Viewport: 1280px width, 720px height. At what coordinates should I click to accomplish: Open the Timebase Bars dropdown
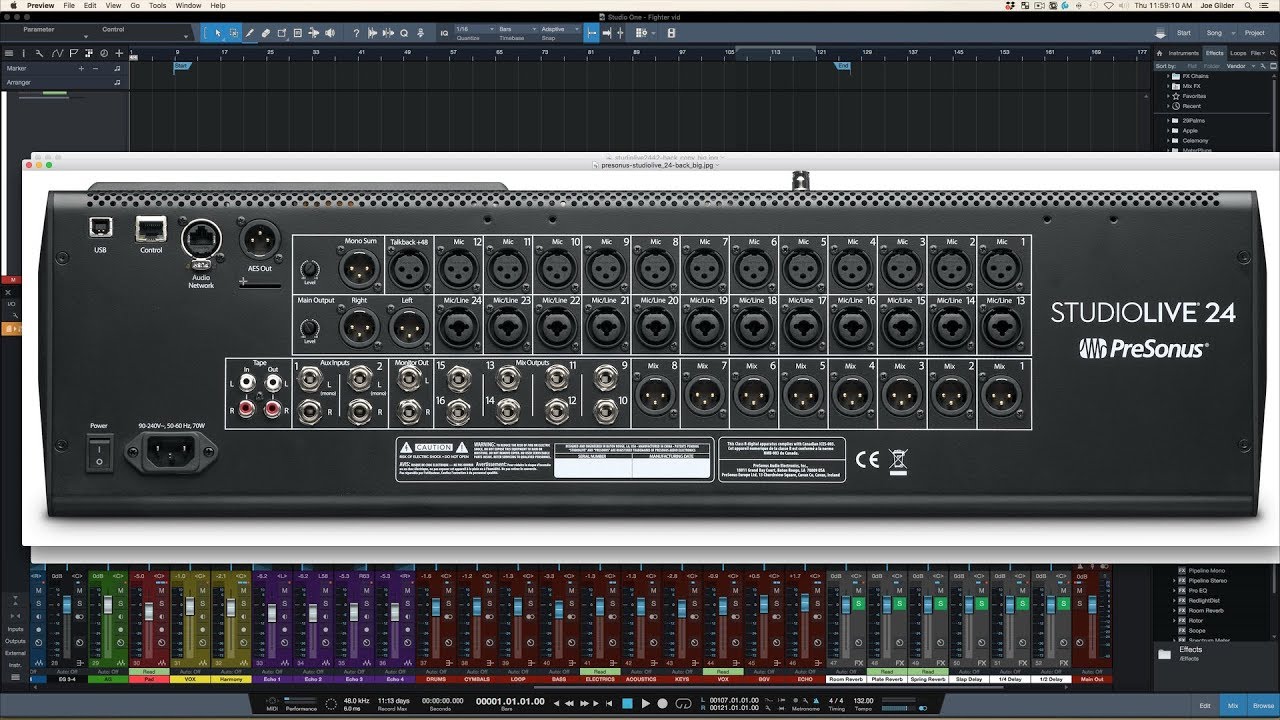point(518,29)
